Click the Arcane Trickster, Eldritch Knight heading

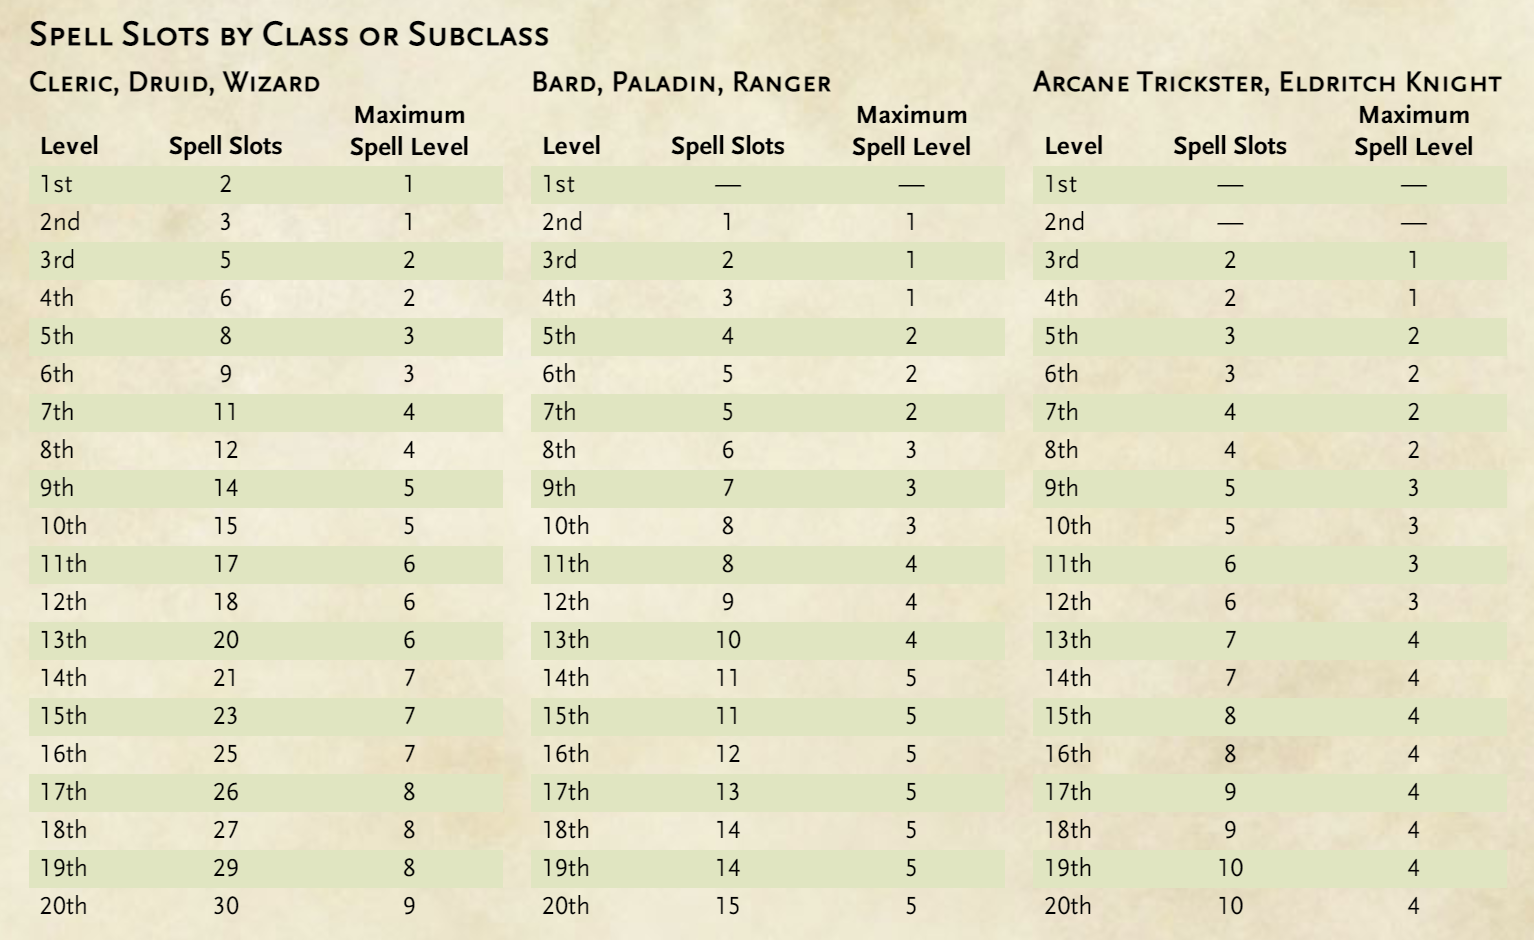[1267, 82]
